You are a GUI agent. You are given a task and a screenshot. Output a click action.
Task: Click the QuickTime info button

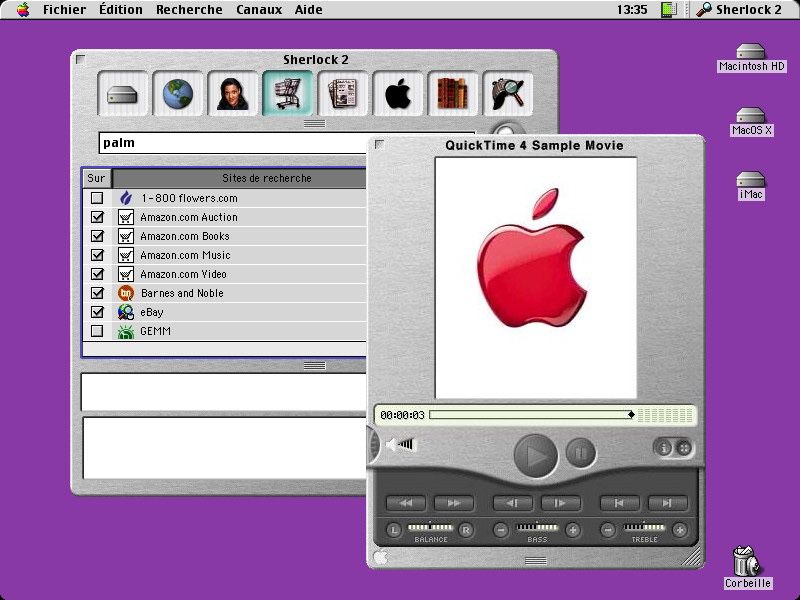click(663, 448)
